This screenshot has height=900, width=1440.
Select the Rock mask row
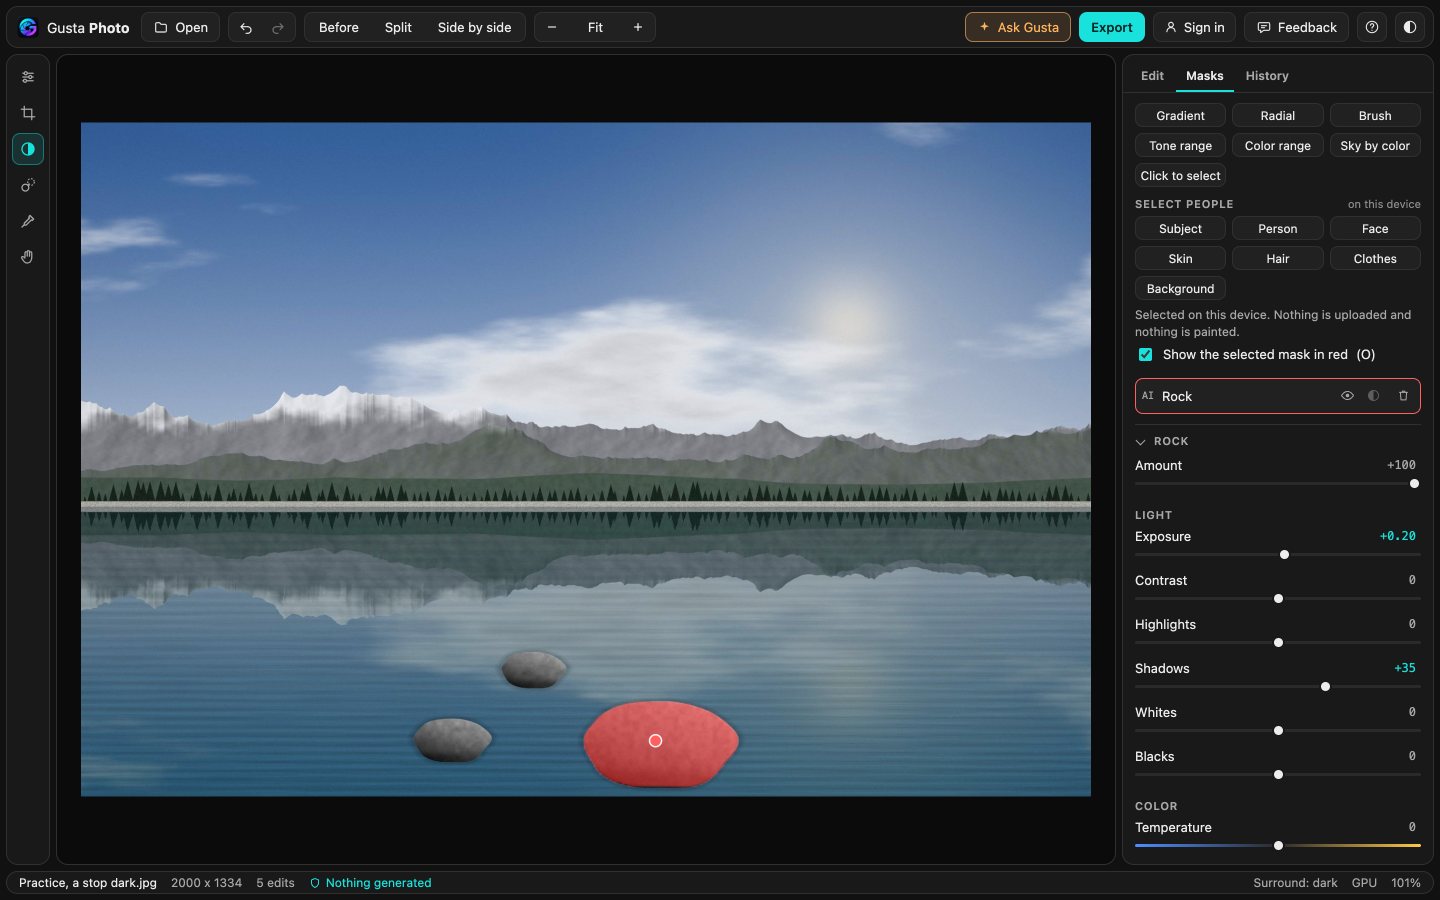[x=1278, y=396]
